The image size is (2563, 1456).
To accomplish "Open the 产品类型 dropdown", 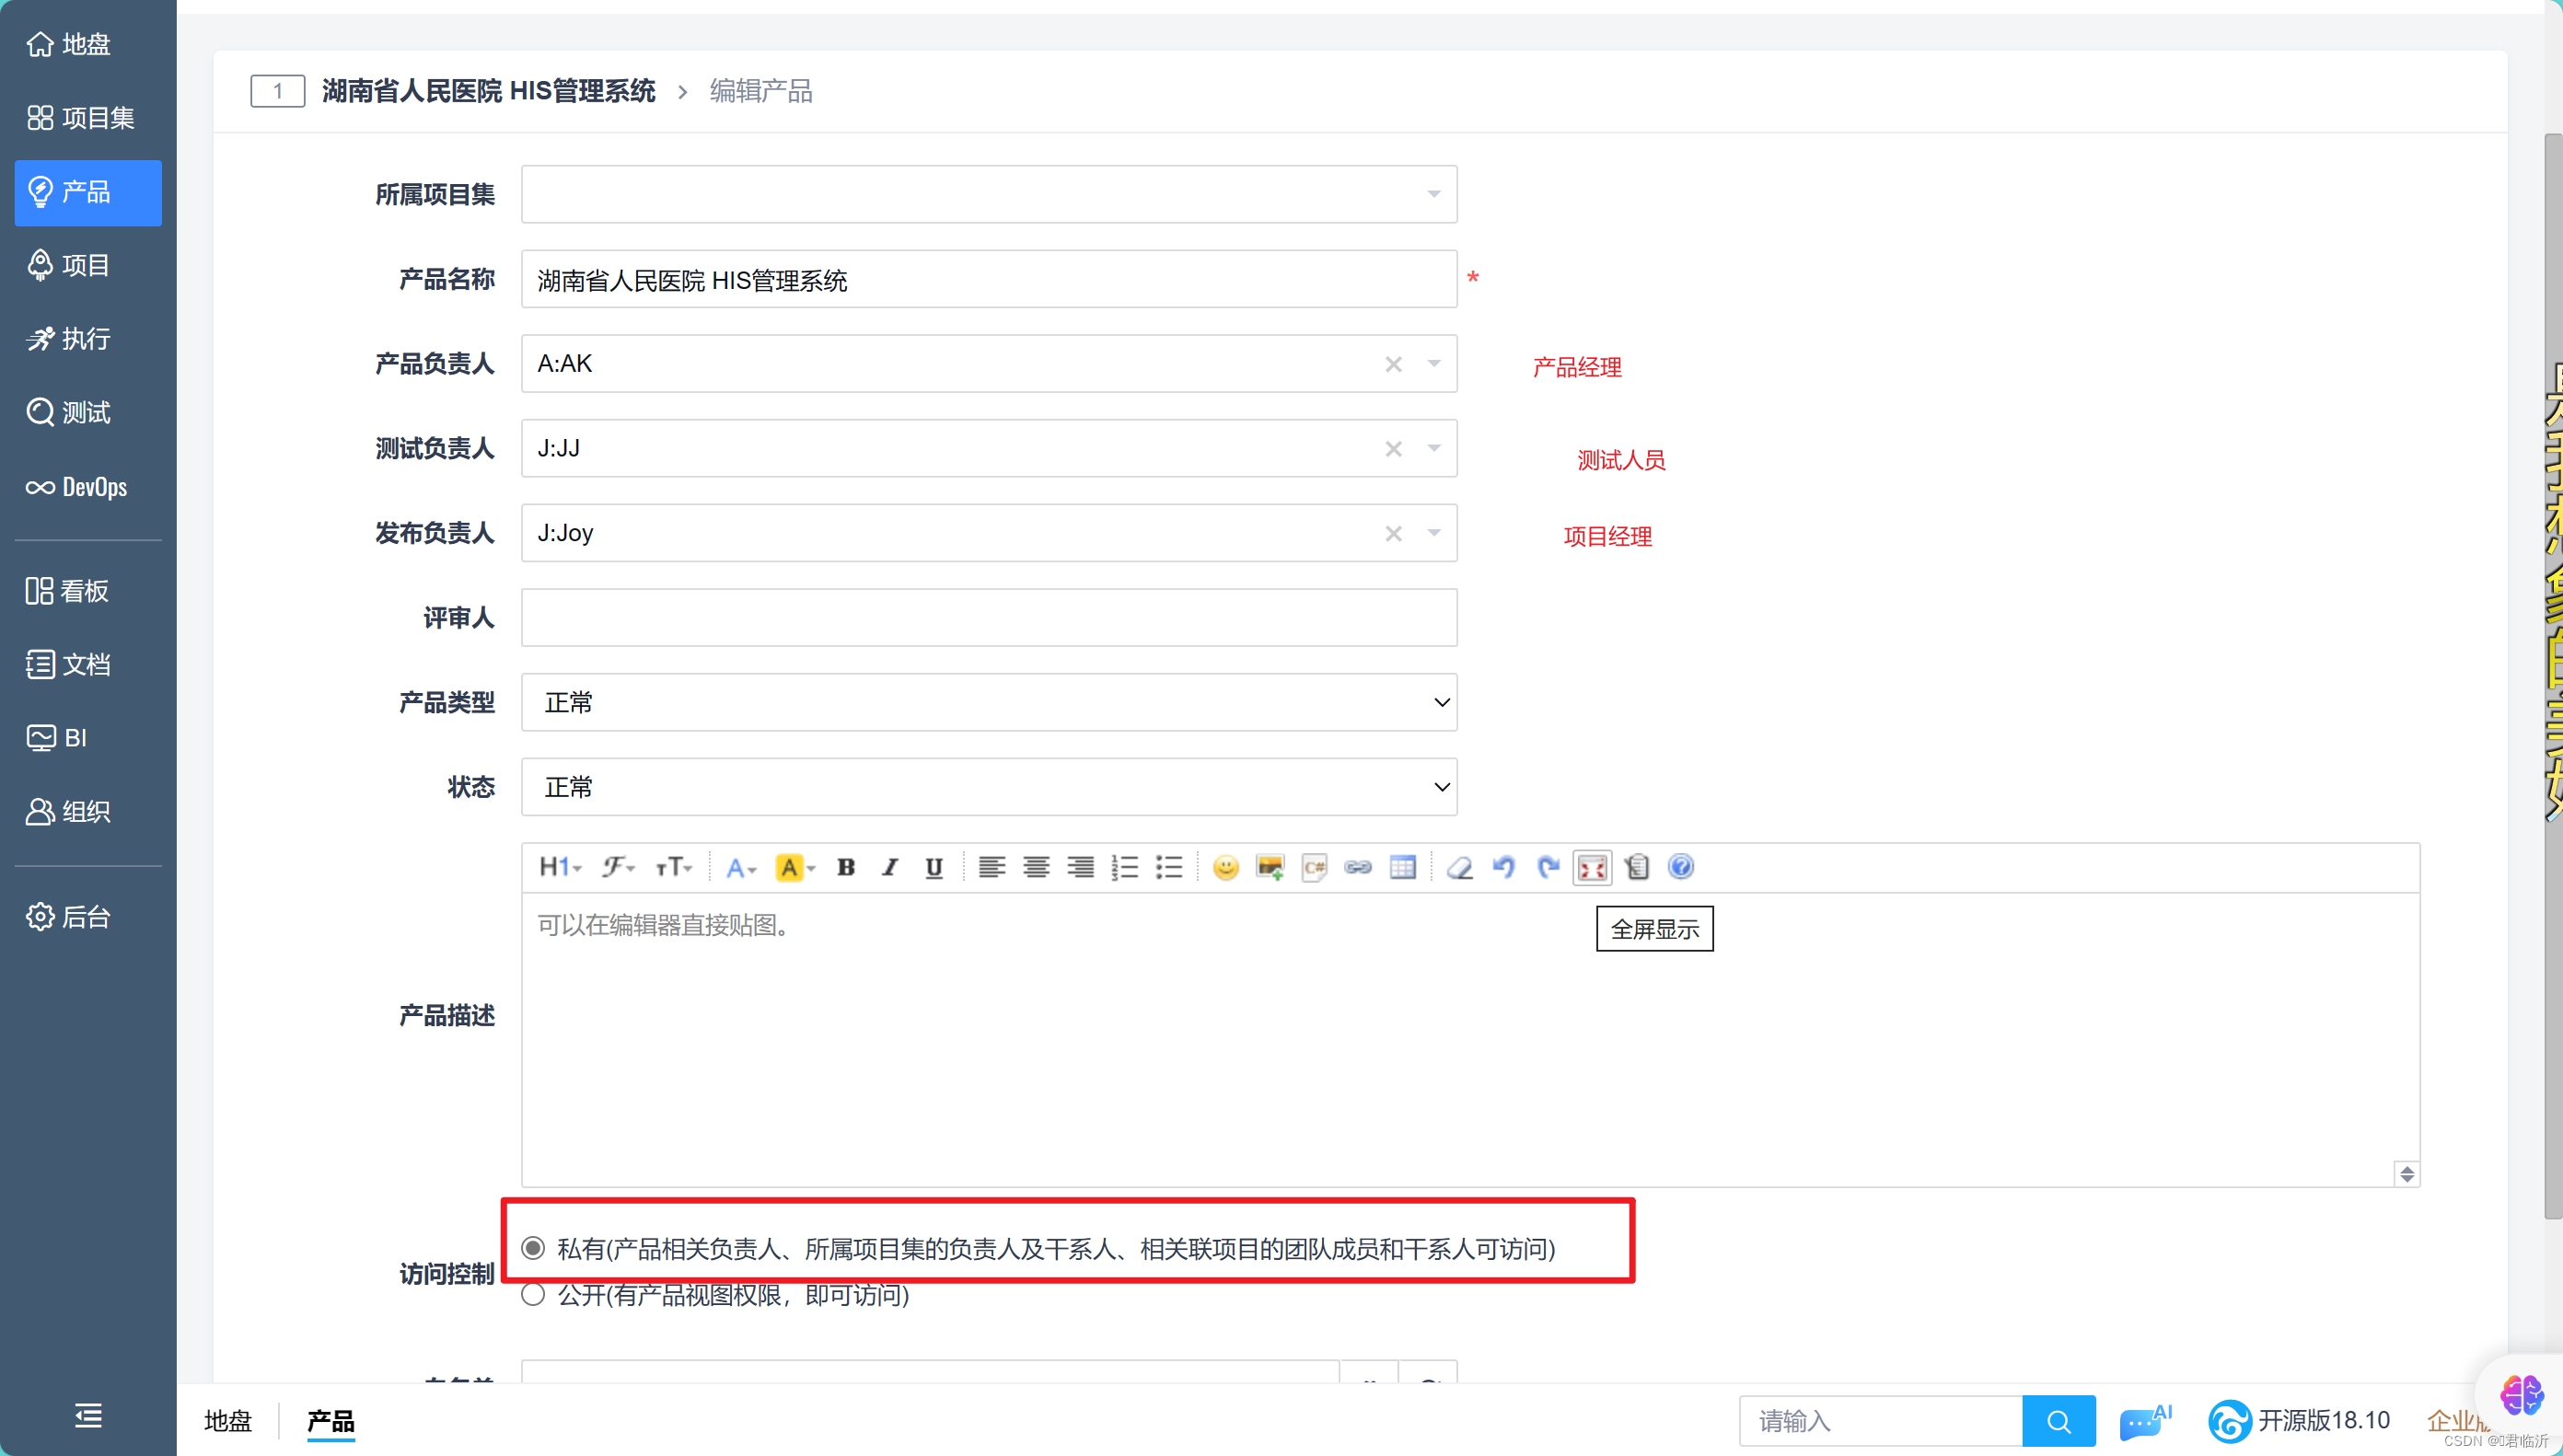I will 988,702.
